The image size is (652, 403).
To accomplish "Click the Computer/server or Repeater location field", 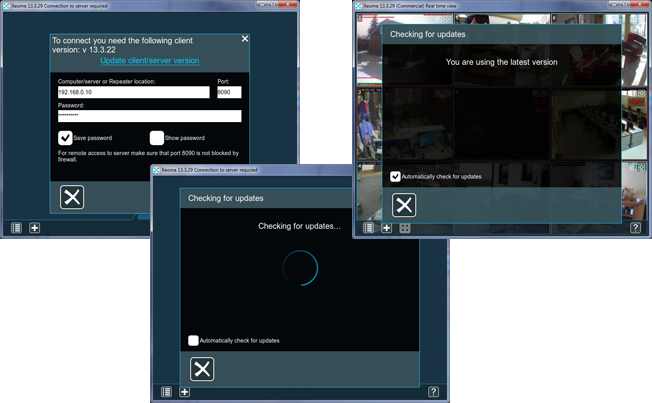I will [133, 92].
